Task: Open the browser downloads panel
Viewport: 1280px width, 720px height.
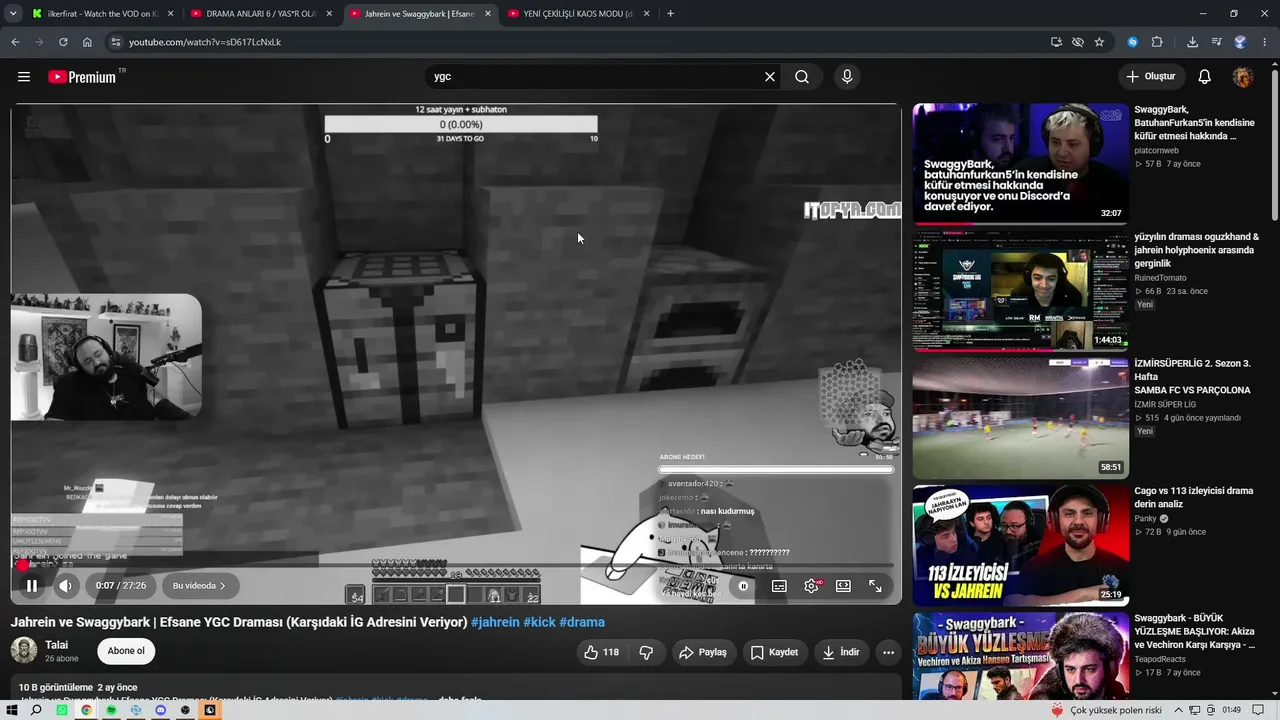Action: 1192,42
